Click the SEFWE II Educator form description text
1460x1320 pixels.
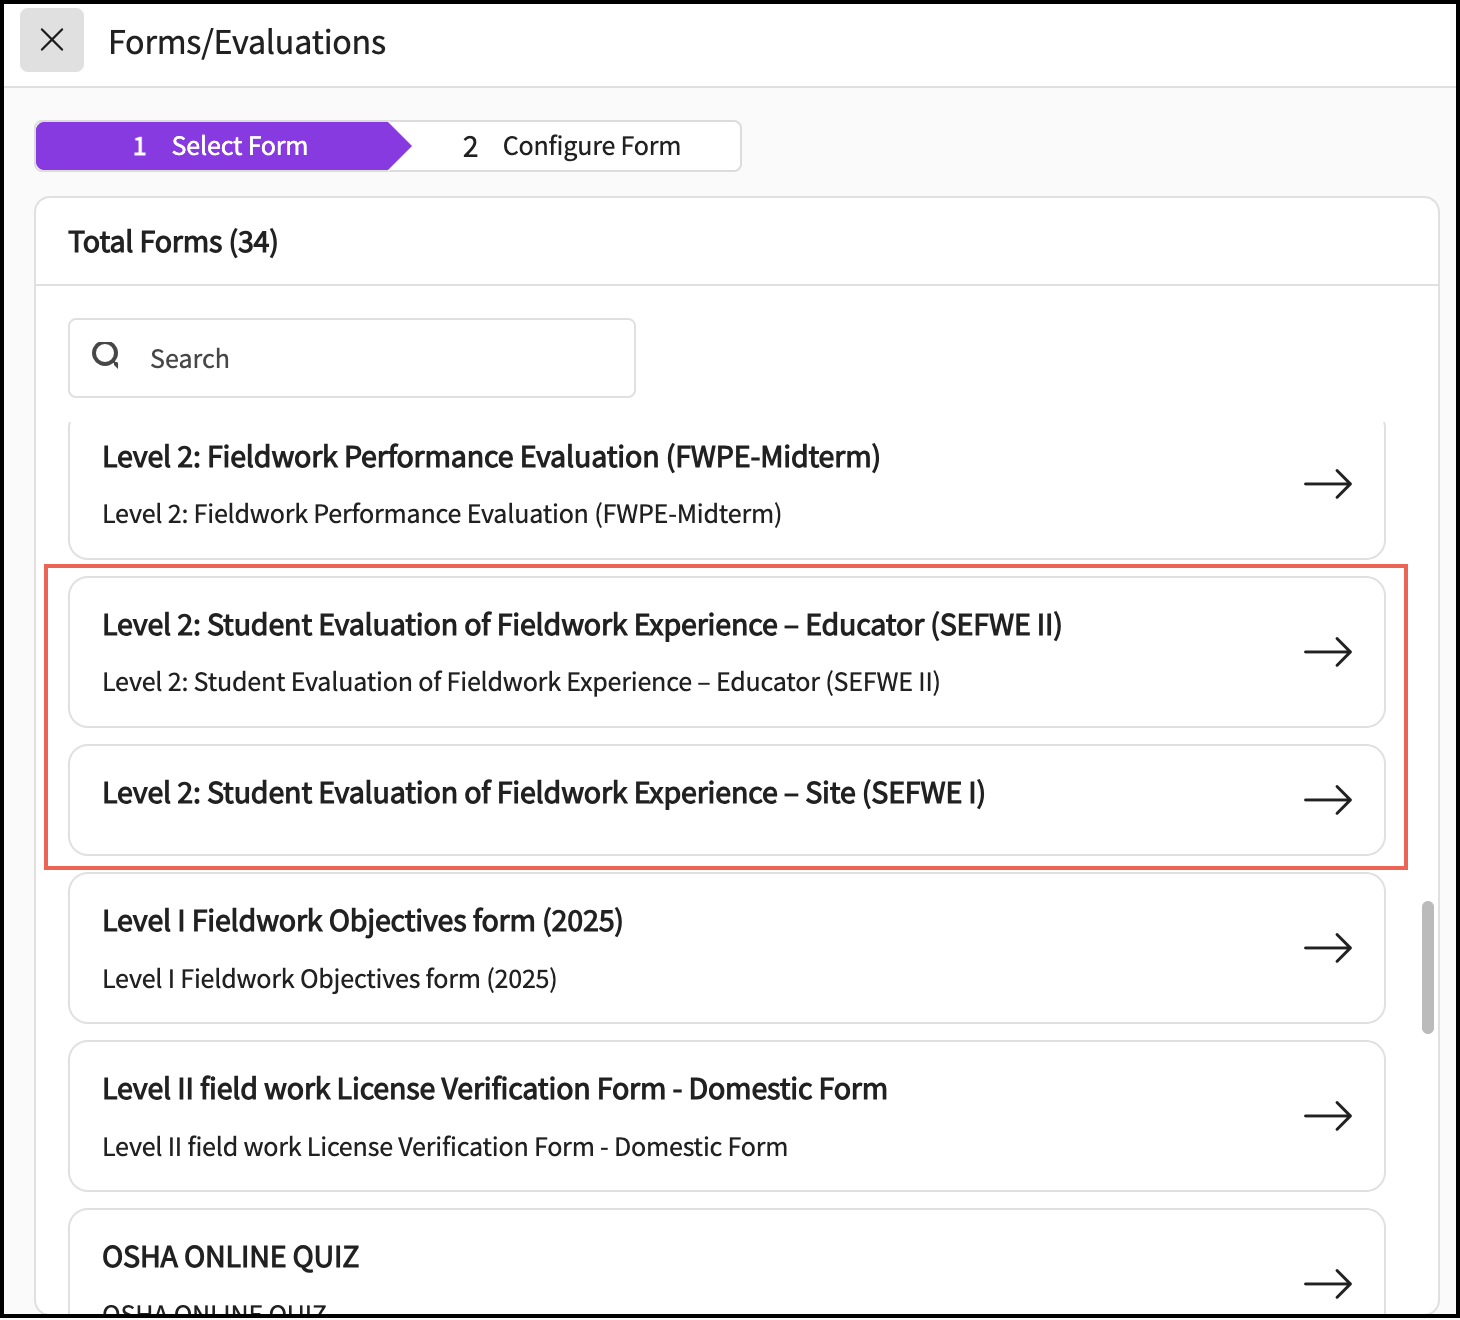click(520, 682)
